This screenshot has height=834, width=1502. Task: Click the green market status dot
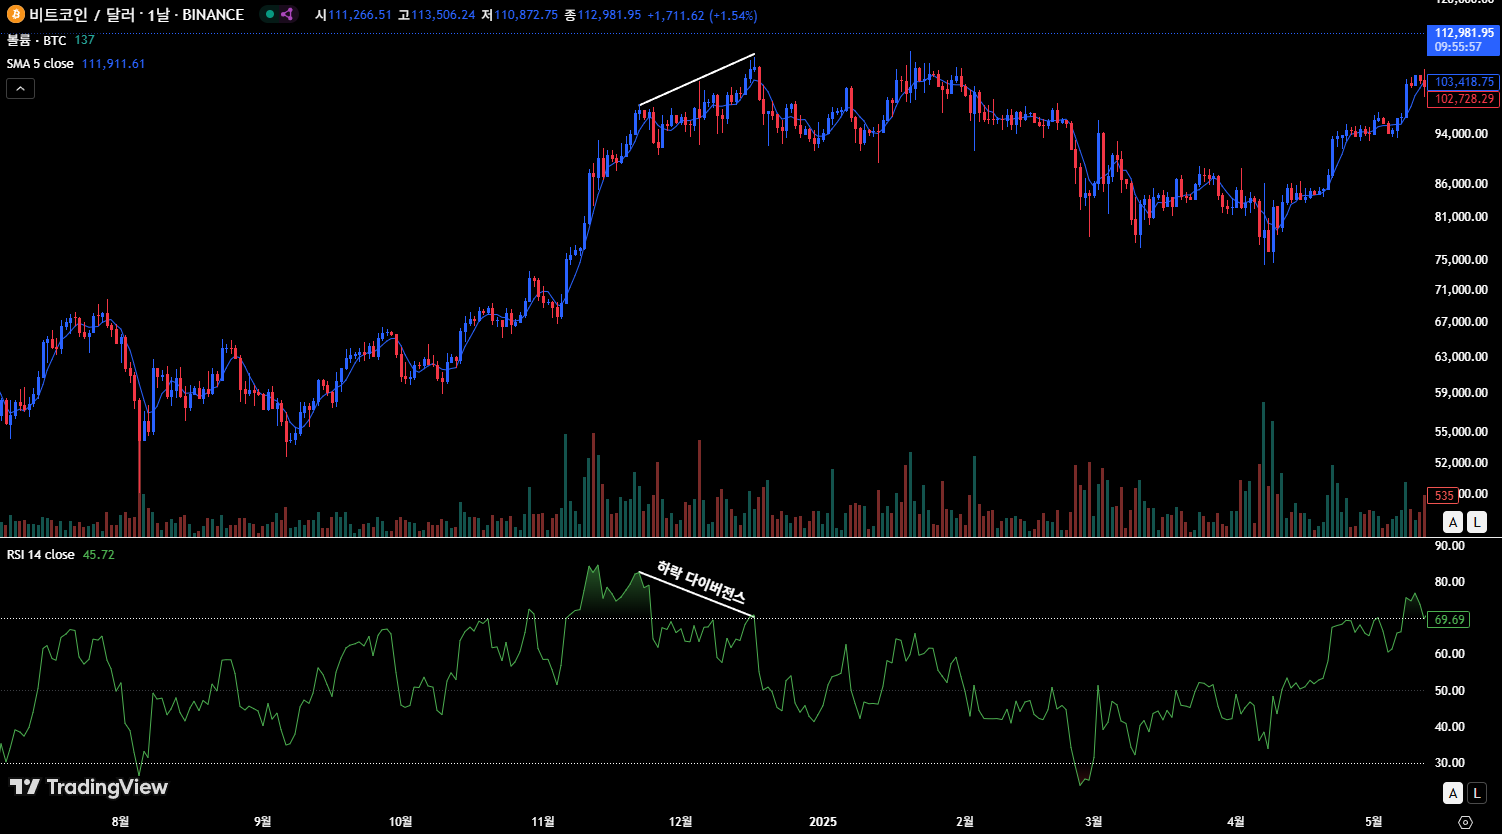point(270,15)
